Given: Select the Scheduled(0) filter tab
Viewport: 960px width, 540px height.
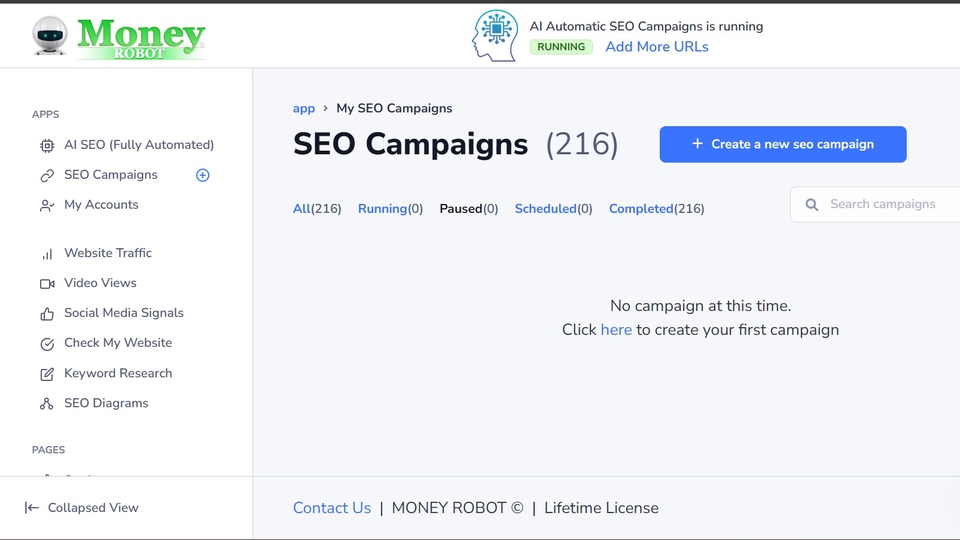Looking at the screenshot, I should point(553,209).
